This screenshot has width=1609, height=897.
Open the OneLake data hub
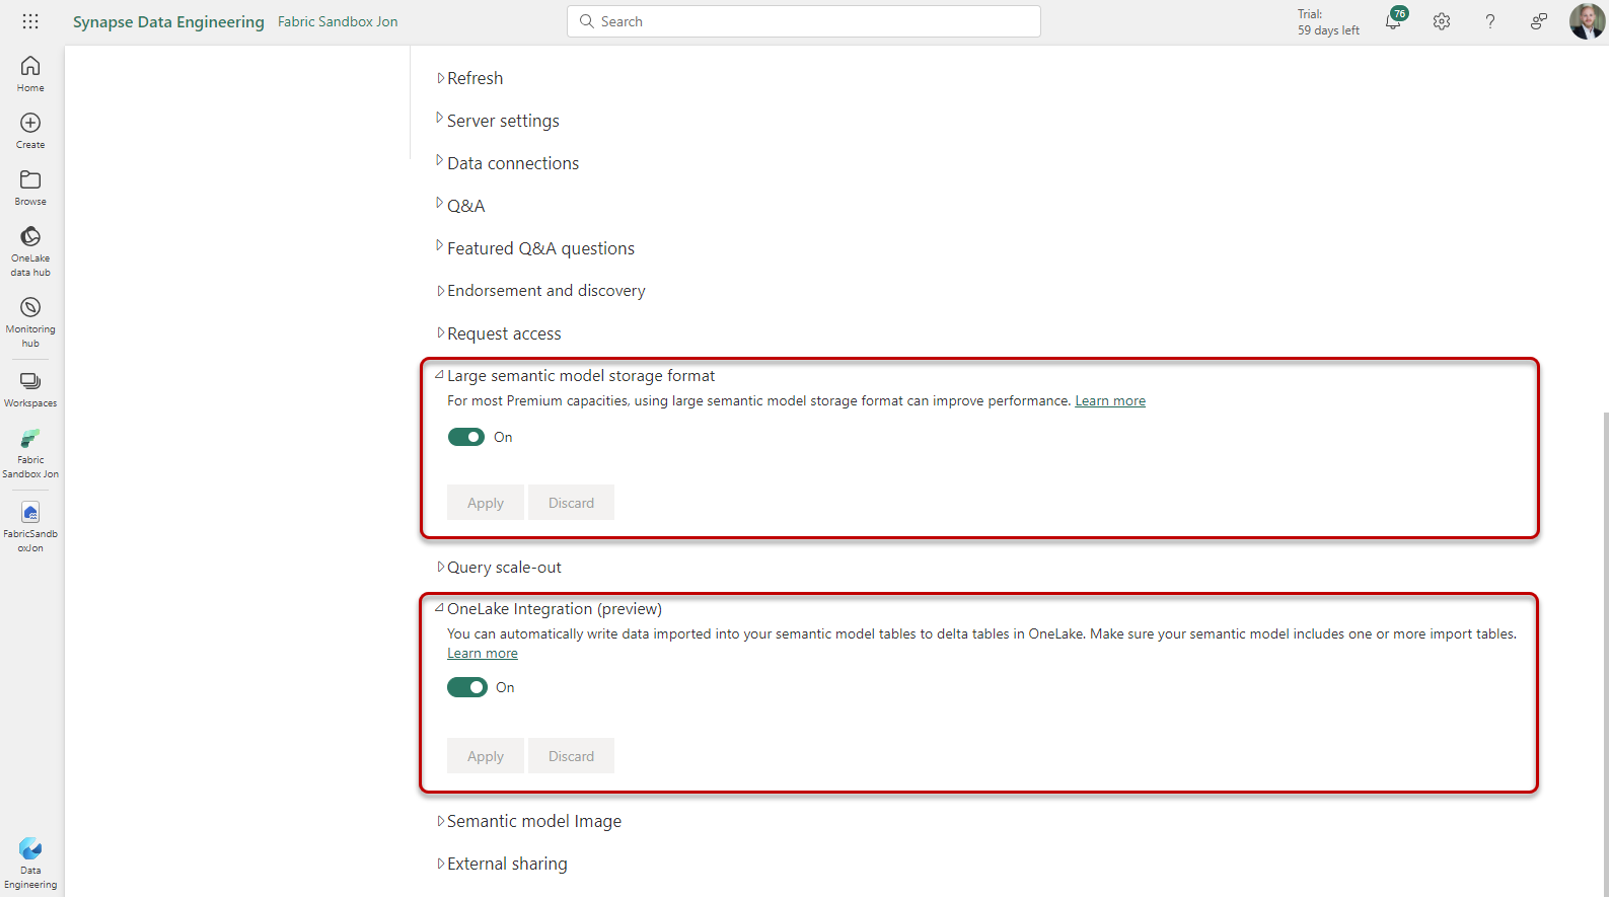click(30, 251)
